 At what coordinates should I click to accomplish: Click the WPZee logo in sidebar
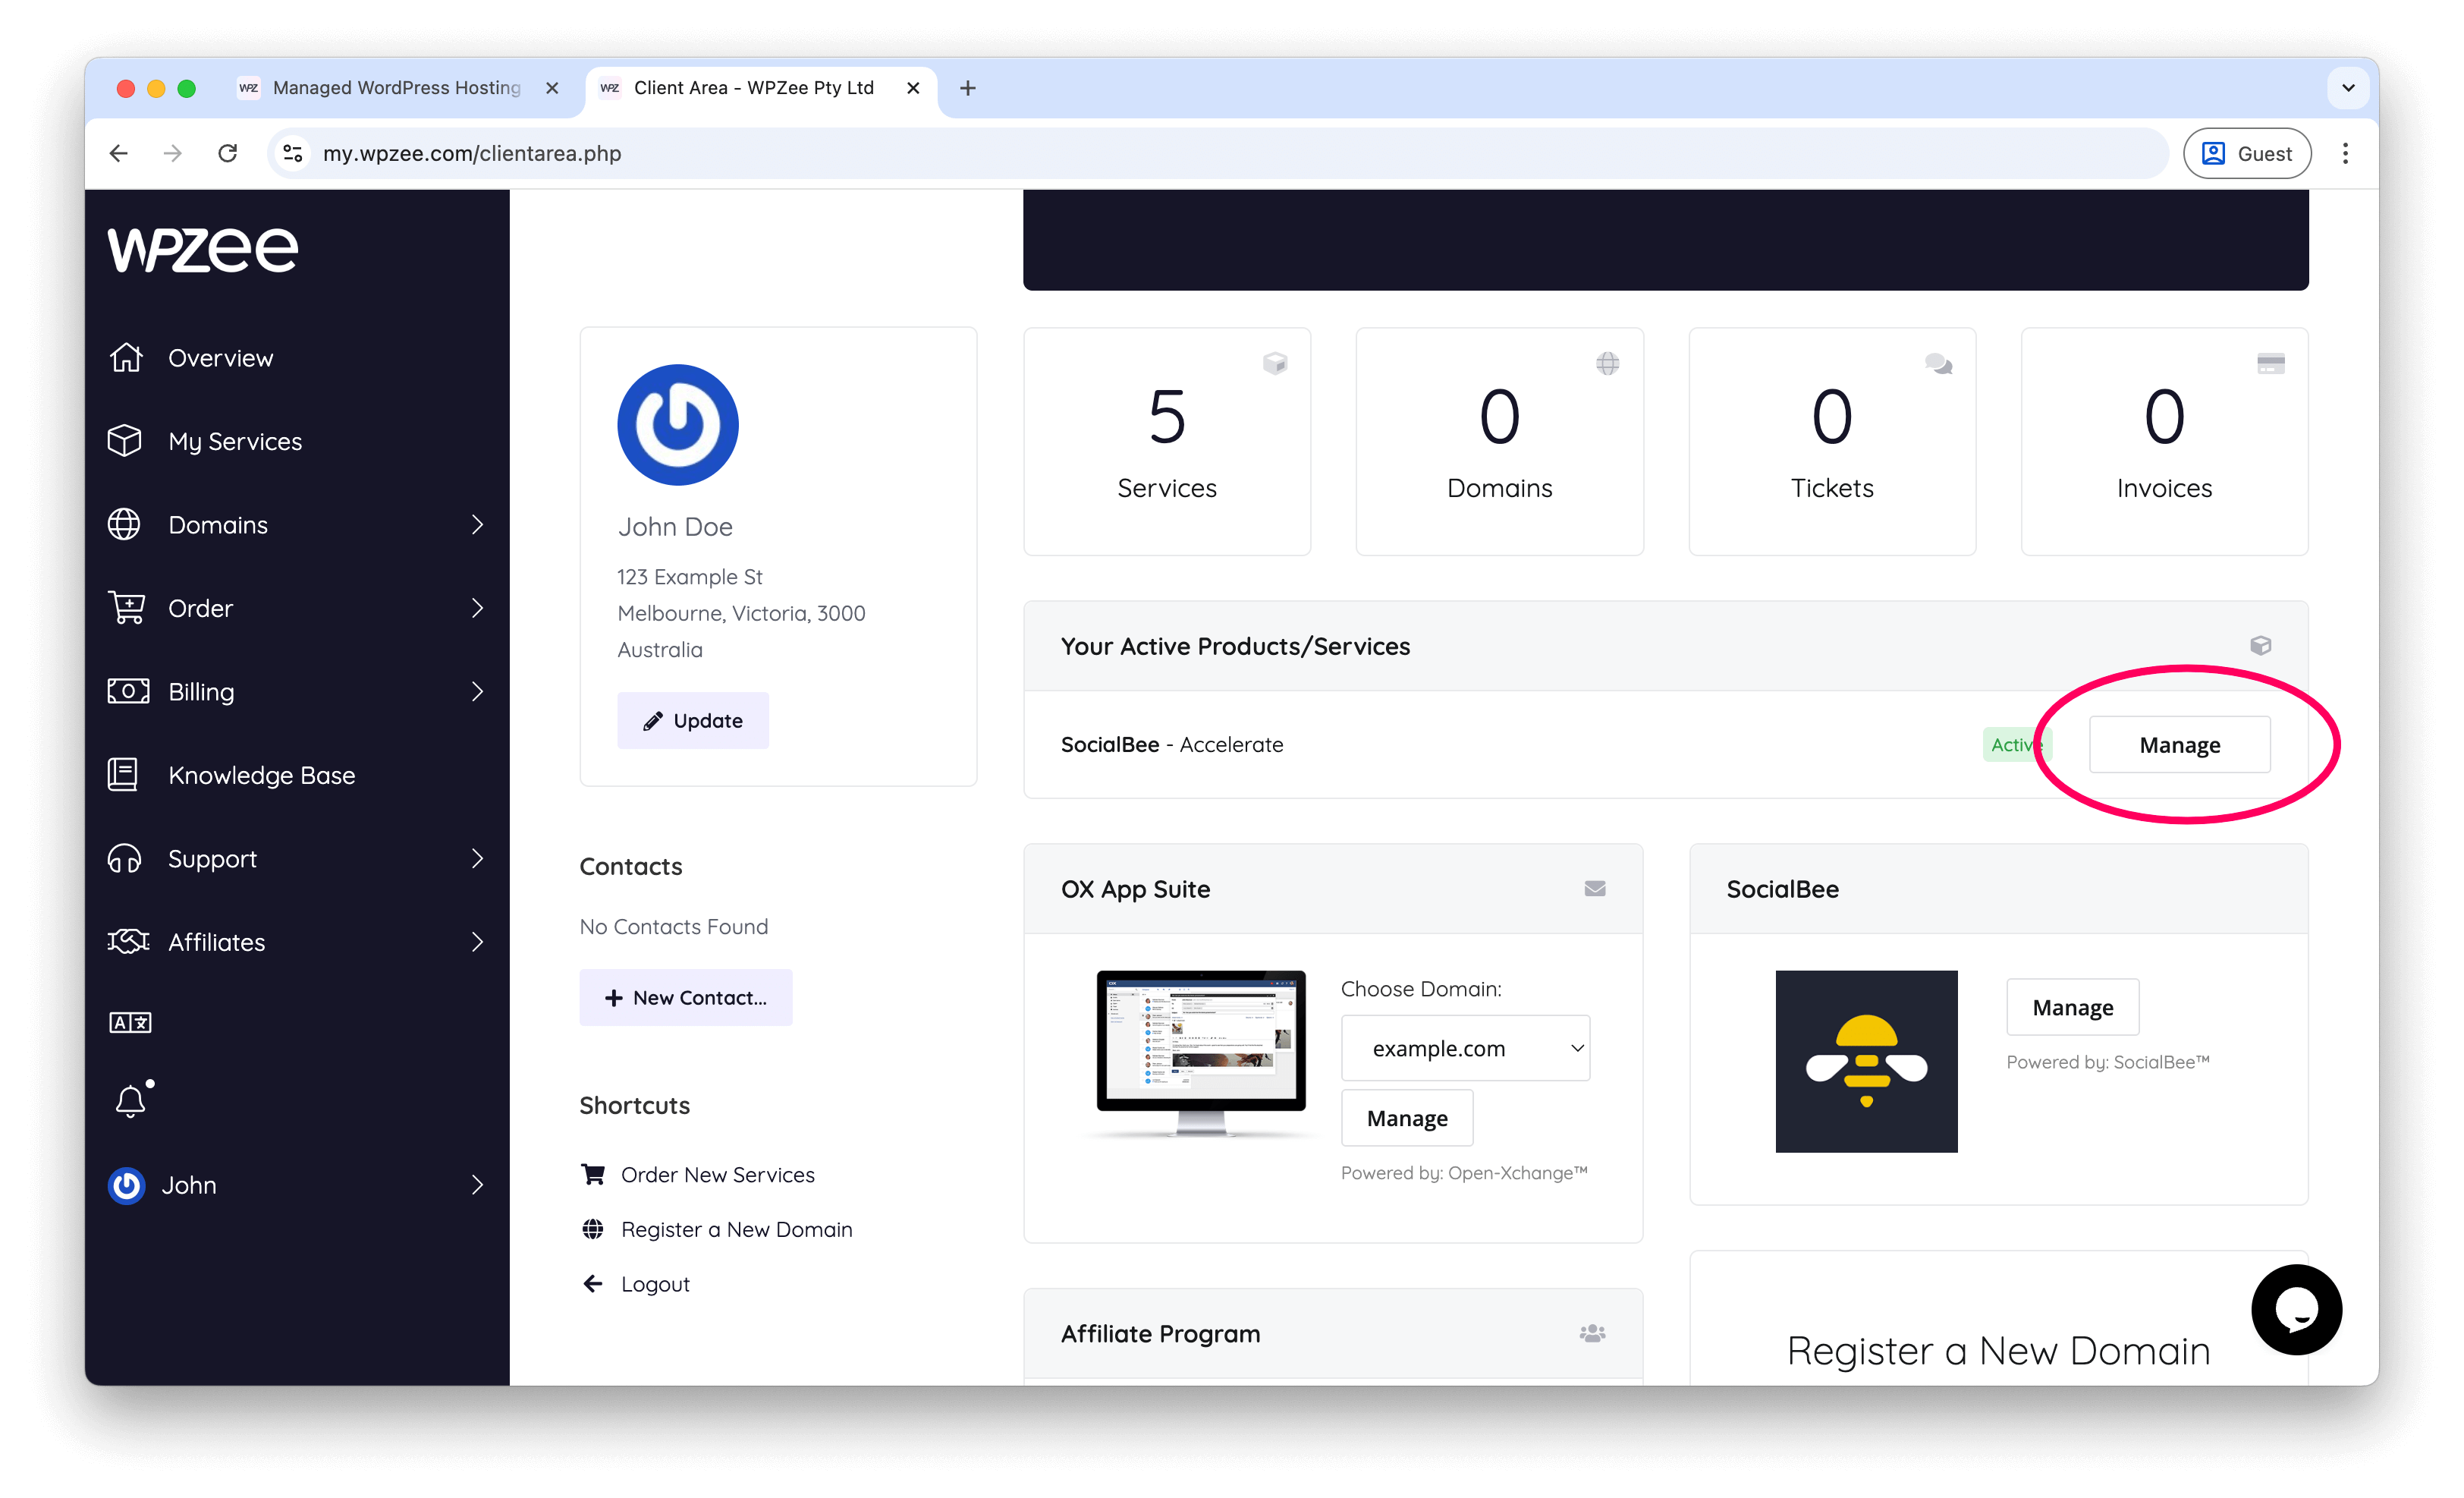203,250
